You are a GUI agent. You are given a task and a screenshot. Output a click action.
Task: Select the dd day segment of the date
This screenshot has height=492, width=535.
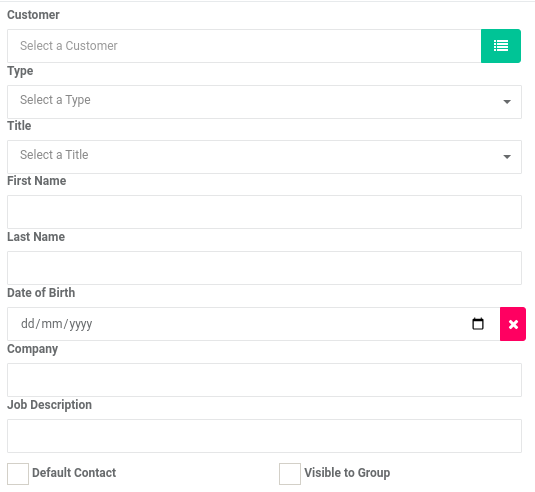pyautogui.click(x=28, y=323)
